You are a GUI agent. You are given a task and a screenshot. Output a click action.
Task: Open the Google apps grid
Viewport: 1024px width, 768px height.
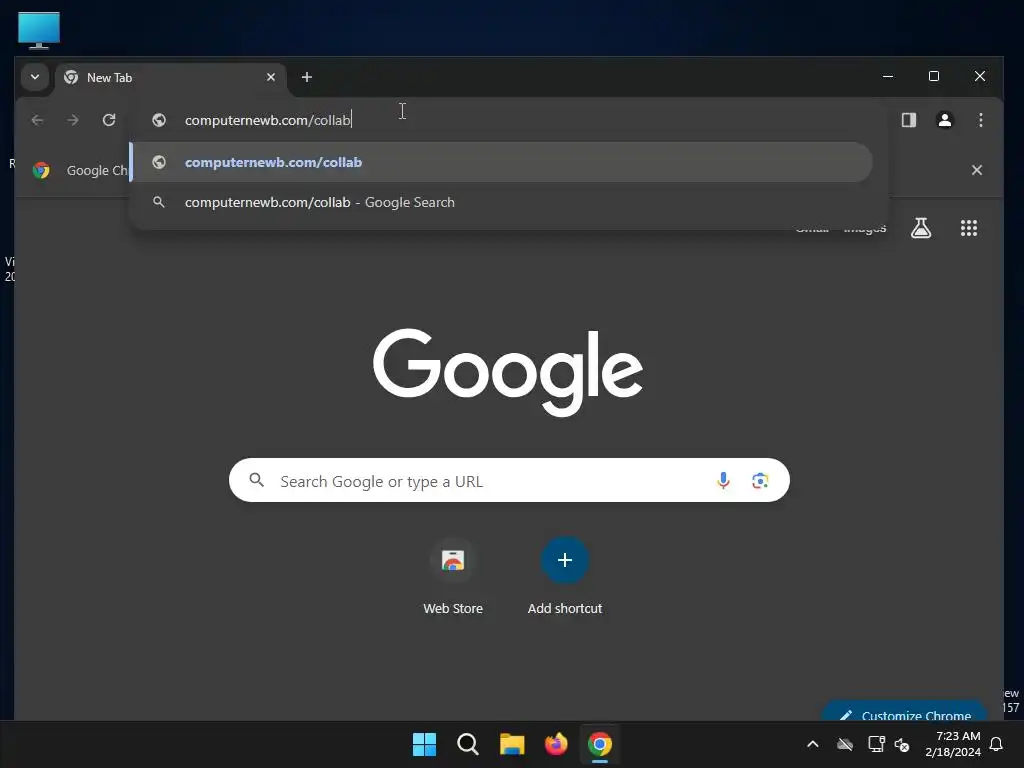(968, 228)
